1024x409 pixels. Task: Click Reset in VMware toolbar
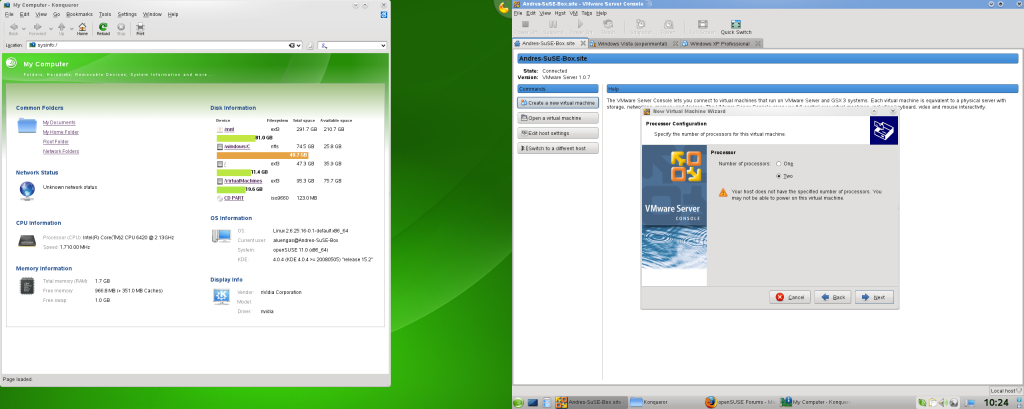(x=608, y=27)
